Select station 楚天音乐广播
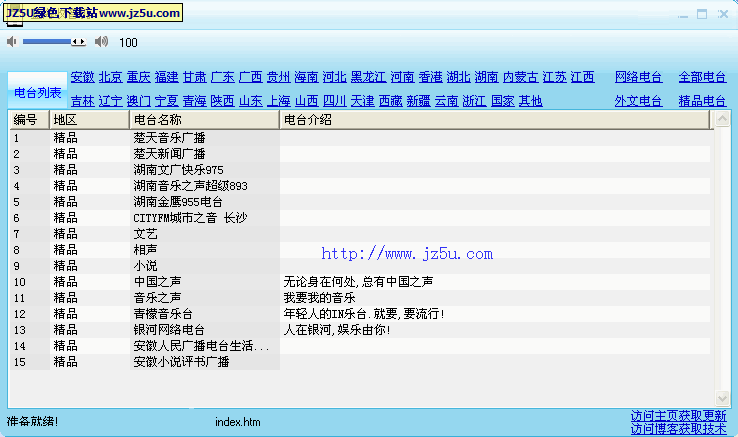 coord(169,138)
